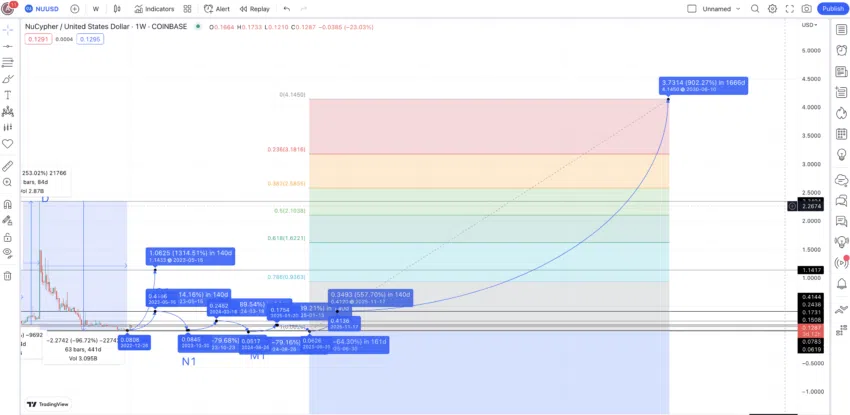Select the Fibonacci retracement drawing tool
Screen dimensions: 850x415
click(x=8, y=63)
